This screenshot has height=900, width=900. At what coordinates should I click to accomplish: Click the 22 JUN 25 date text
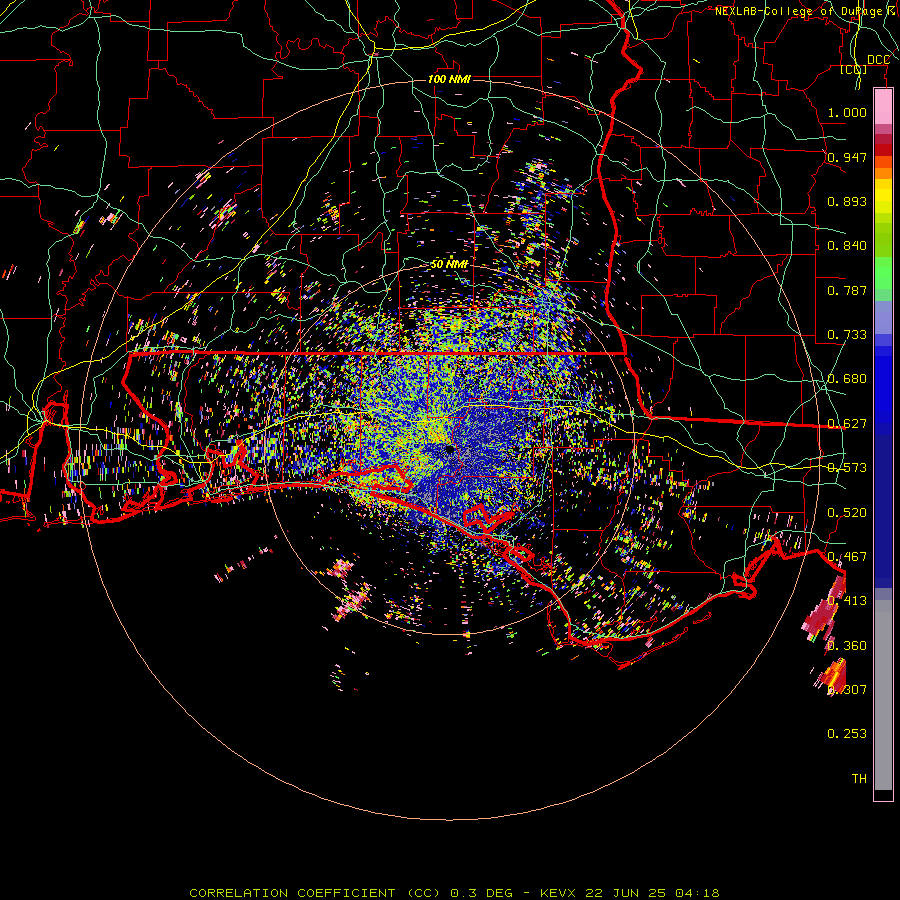click(x=625, y=893)
